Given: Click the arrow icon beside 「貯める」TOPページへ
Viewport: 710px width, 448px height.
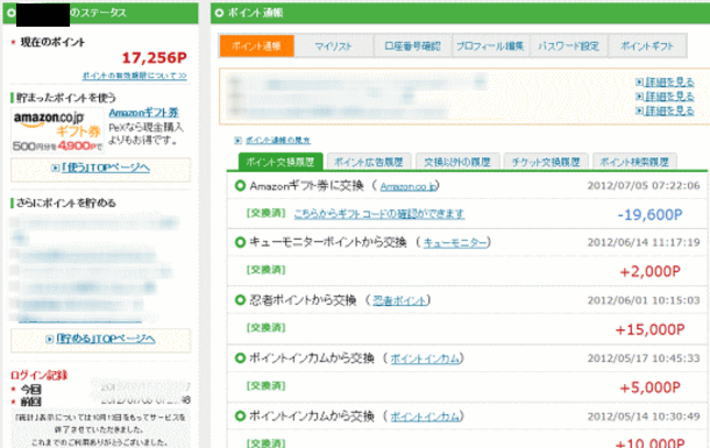Looking at the screenshot, I should coord(50,339).
